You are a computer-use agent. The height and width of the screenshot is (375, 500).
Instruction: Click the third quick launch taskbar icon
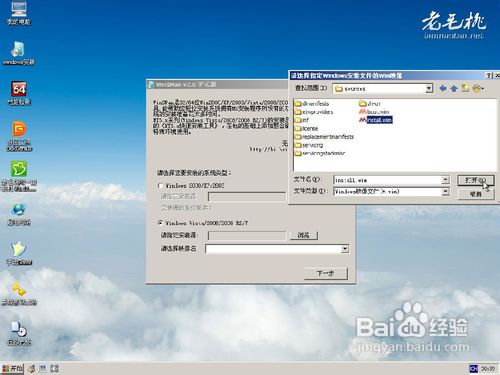[54, 368]
